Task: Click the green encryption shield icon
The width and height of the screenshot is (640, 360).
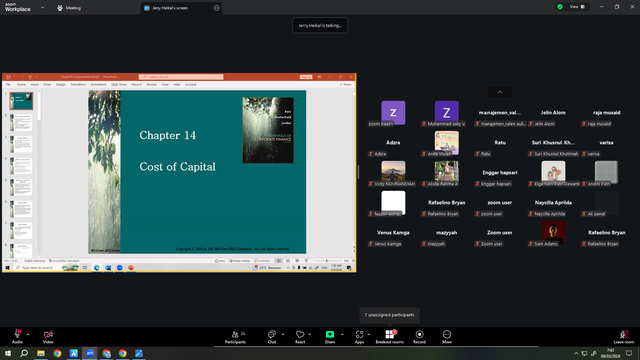Action: click(x=560, y=7)
